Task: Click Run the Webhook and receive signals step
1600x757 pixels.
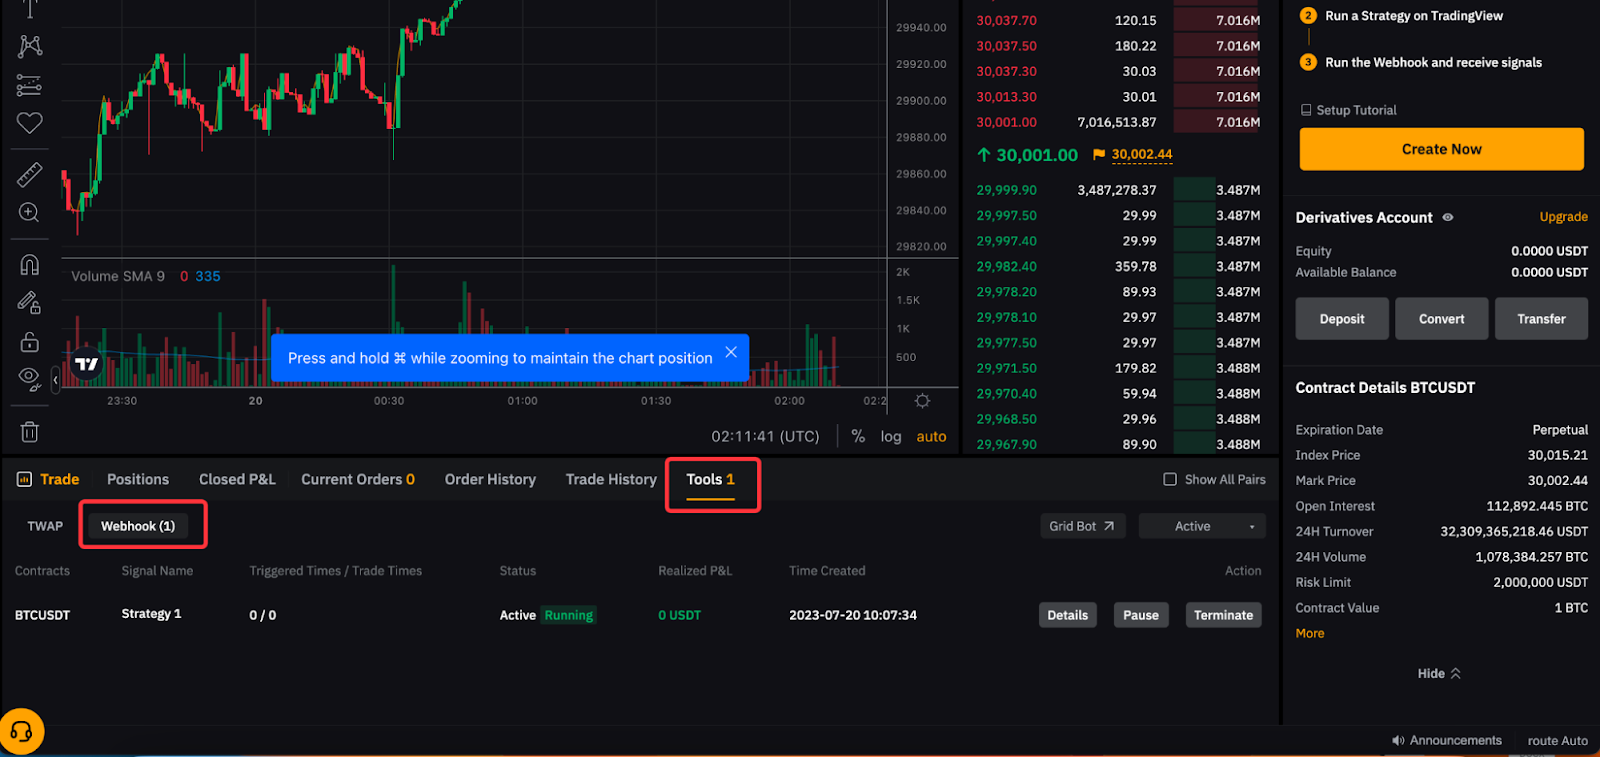Action: click(1433, 62)
